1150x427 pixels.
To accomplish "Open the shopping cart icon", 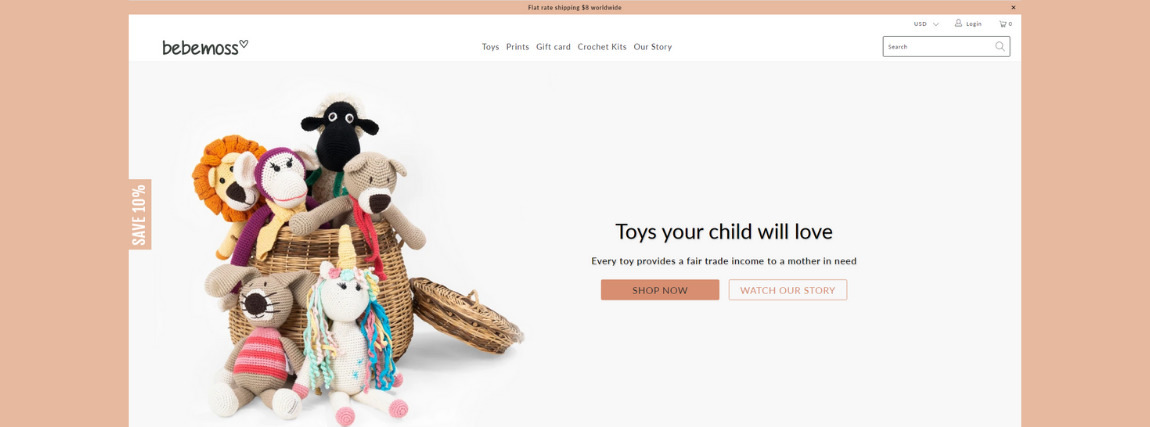I will click(1002, 24).
